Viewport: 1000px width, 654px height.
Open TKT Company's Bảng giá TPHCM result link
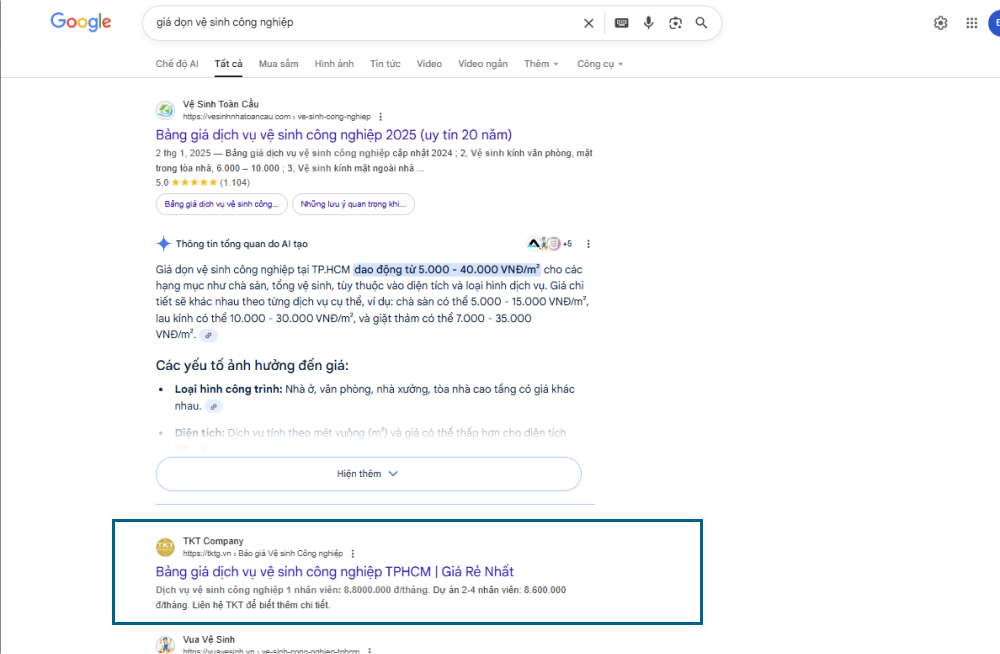click(334, 571)
